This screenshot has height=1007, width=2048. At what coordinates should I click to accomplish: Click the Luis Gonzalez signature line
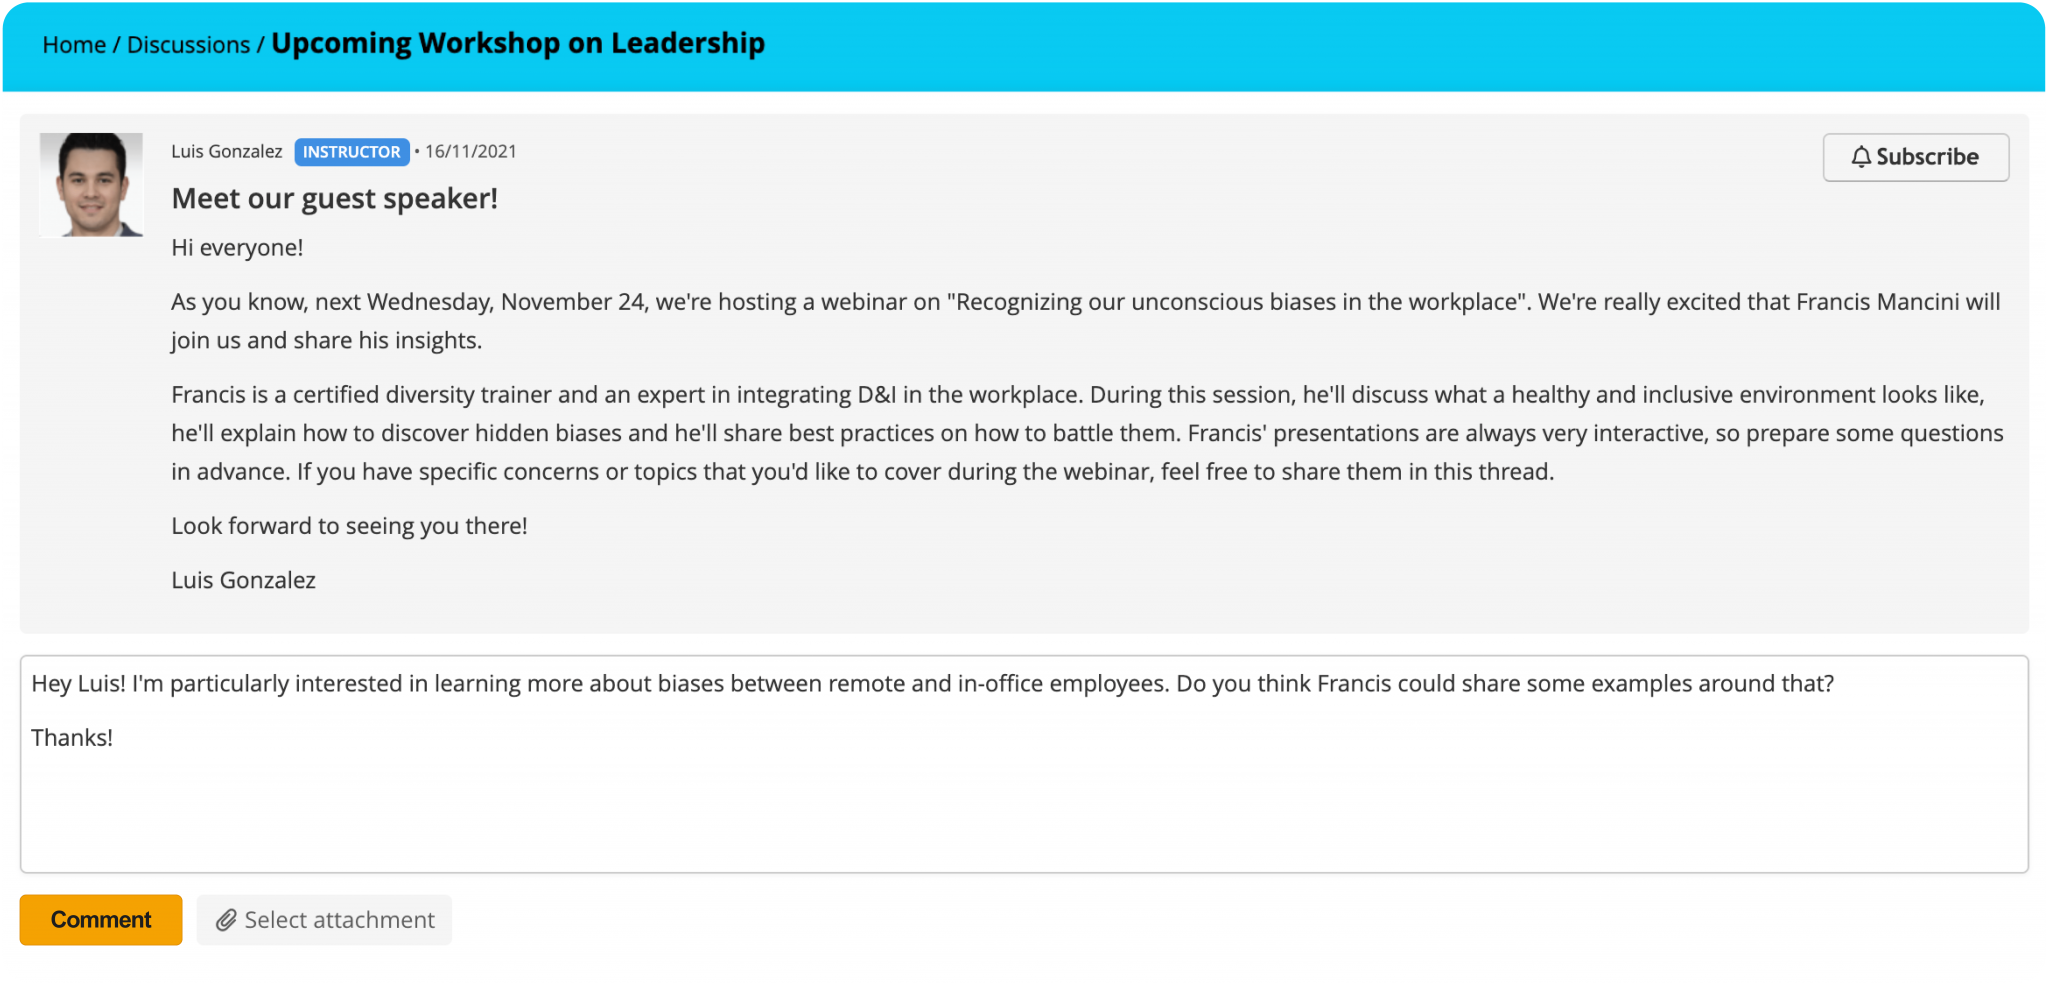[x=243, y=579]
